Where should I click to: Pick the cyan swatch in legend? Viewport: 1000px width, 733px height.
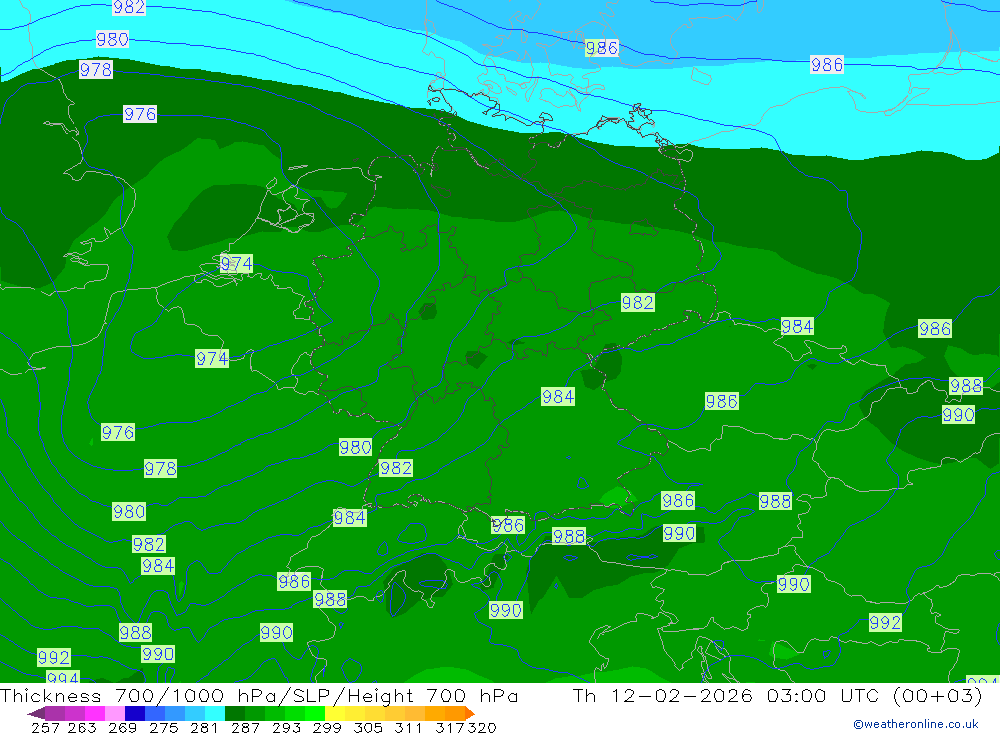[x=215, y=713]
